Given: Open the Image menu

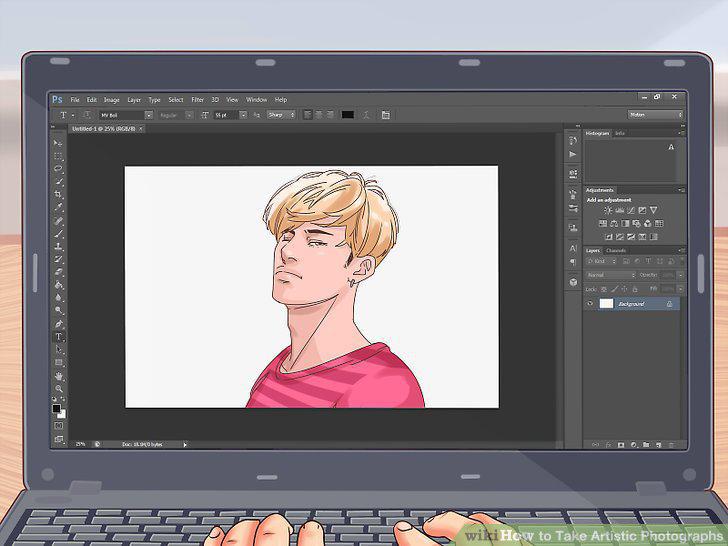Looking at the screenshot, I should (x=111, y=99).
